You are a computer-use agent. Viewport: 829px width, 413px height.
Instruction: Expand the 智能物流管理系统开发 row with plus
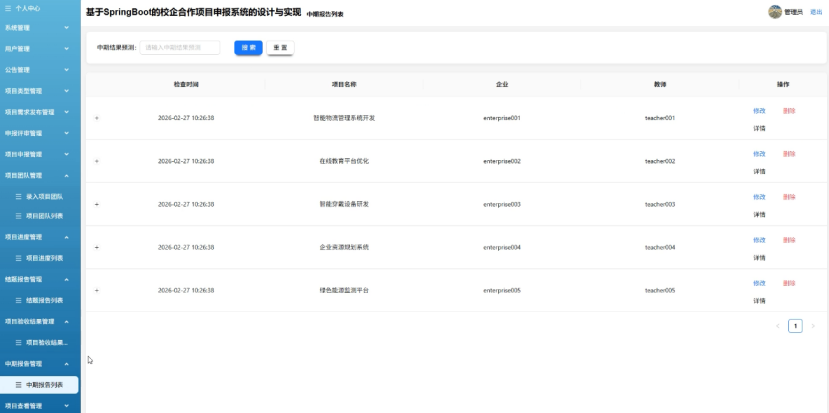pos(97,118)
